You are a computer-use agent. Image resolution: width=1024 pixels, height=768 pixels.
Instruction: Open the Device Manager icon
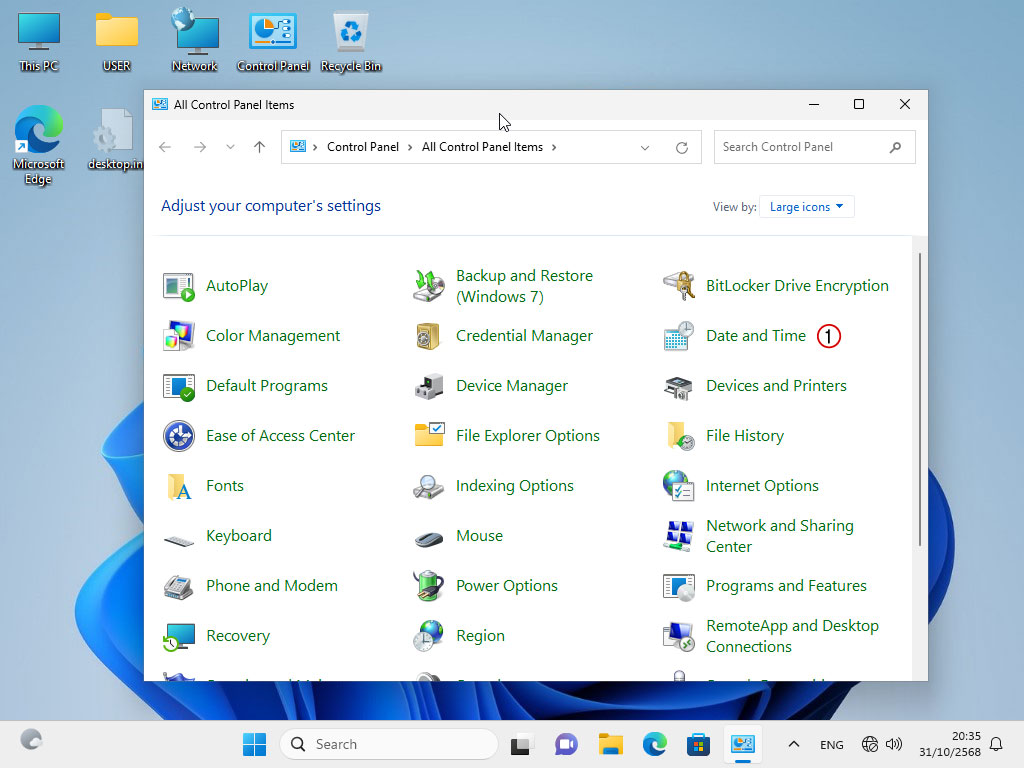click(x=428, y=386)
